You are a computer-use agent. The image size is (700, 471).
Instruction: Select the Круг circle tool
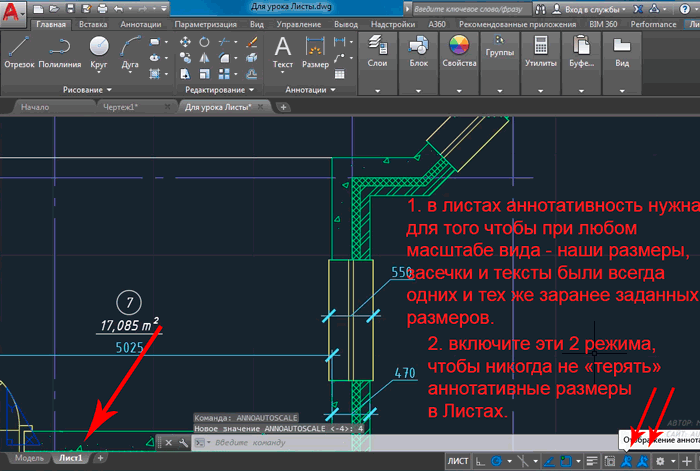coord(99,52)
